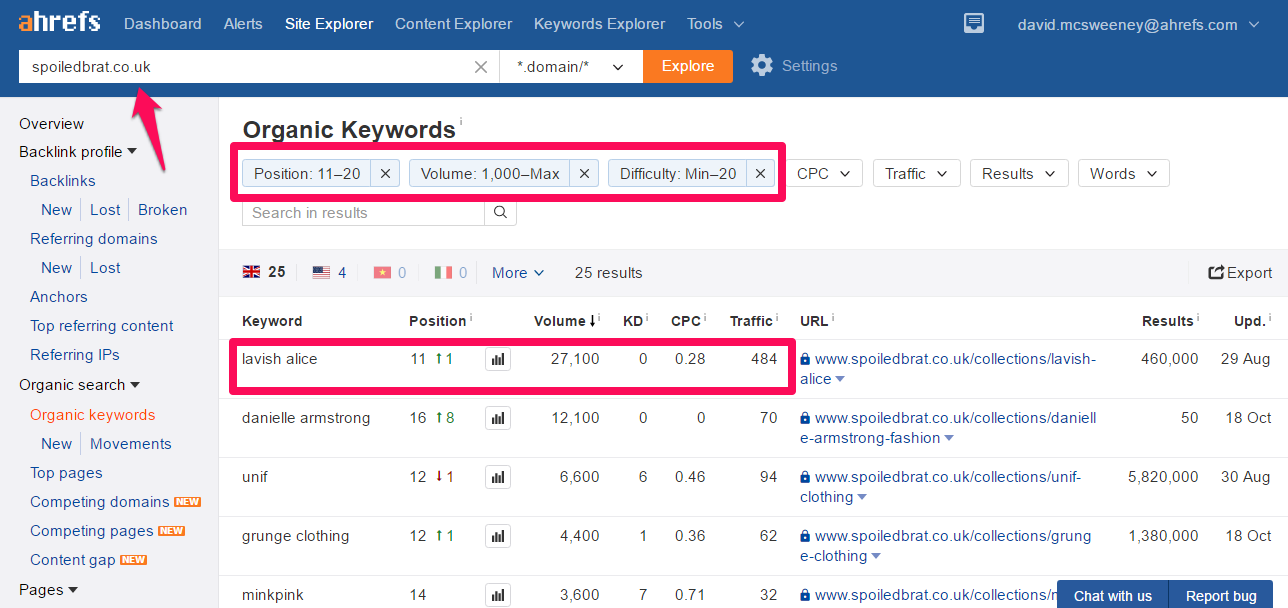Open the Traffic filter dropdown
This screenshot has height=608, width=1288.
tap(917, 174)
